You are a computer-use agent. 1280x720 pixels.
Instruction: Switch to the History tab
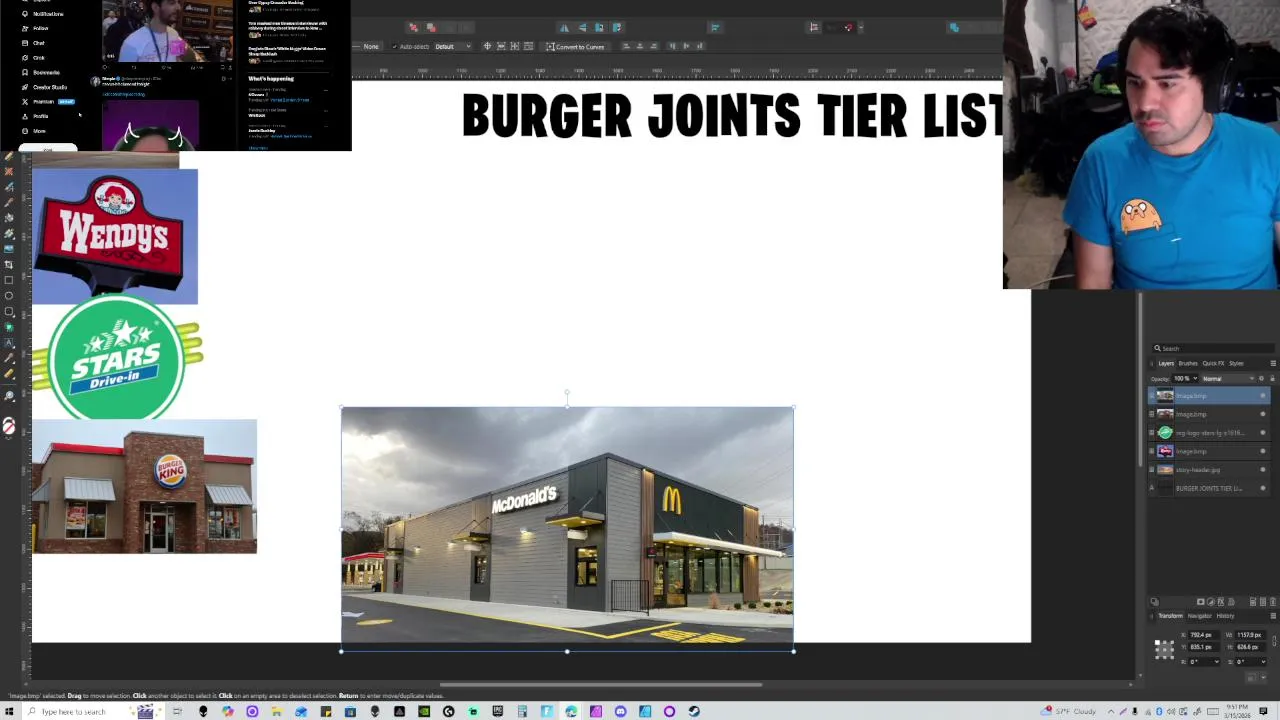(x=1225, y=616)
